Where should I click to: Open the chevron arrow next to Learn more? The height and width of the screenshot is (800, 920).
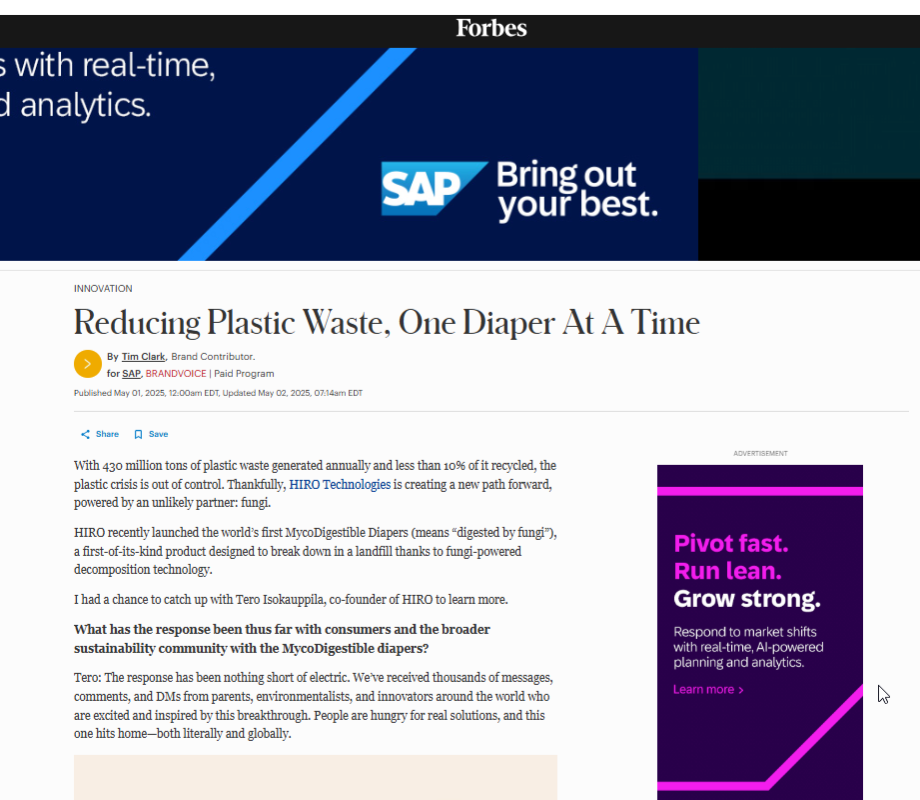[741, 689]
